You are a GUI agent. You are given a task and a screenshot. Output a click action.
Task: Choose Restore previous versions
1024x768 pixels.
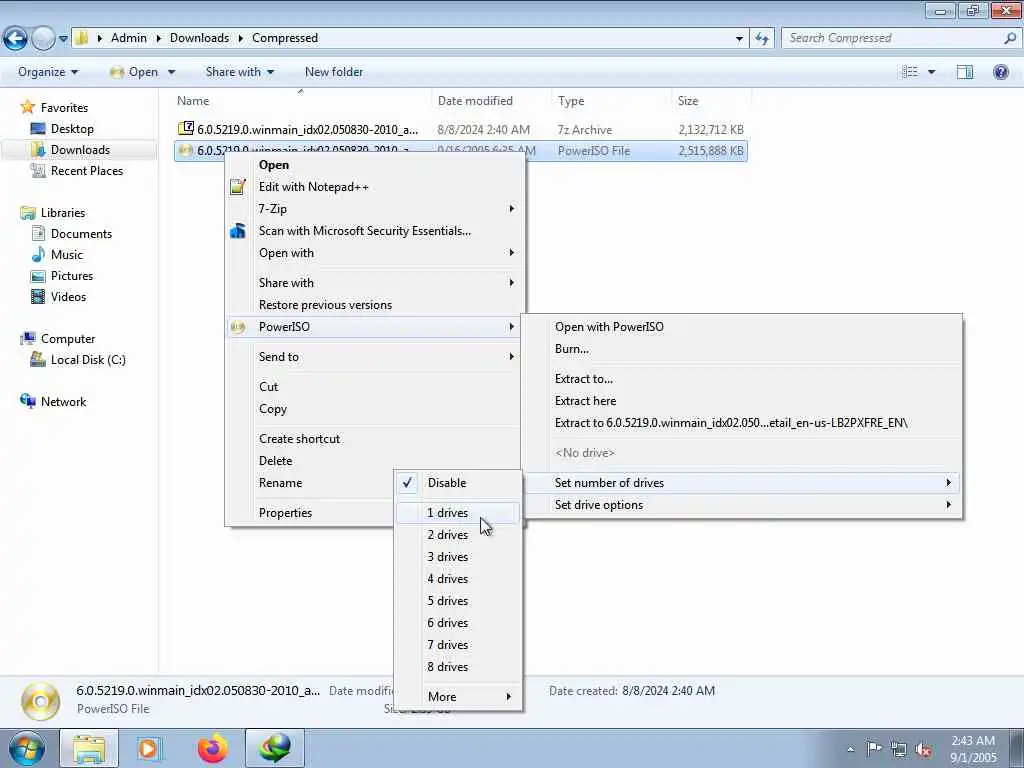[375, 305]
